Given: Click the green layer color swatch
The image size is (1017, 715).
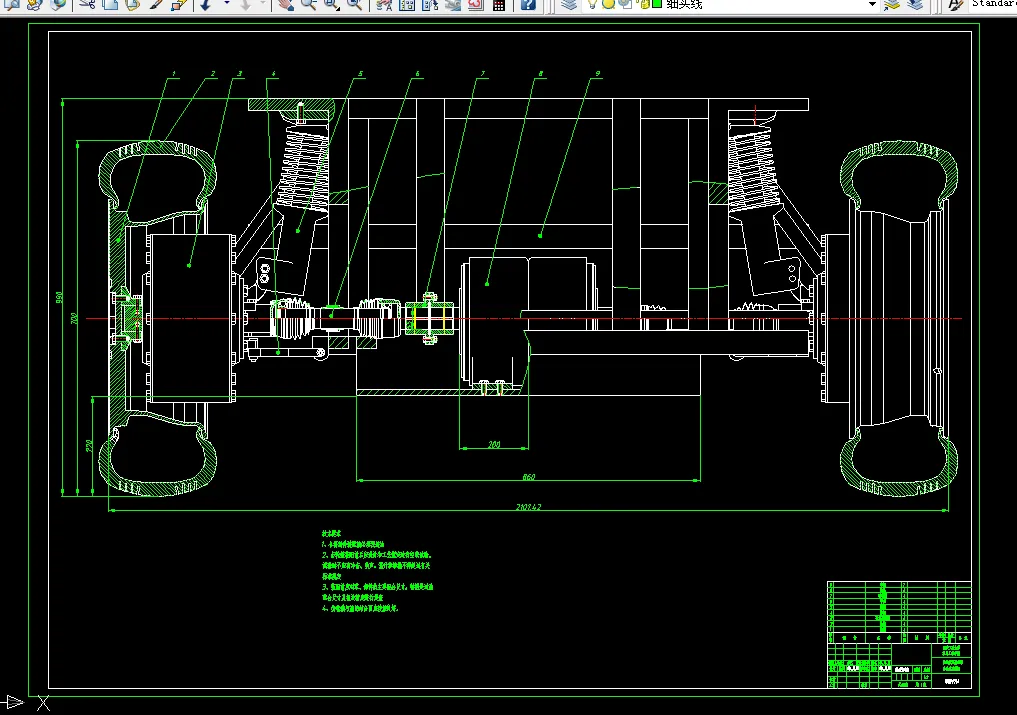Looking at the screenshot, I should pos(657,4).
